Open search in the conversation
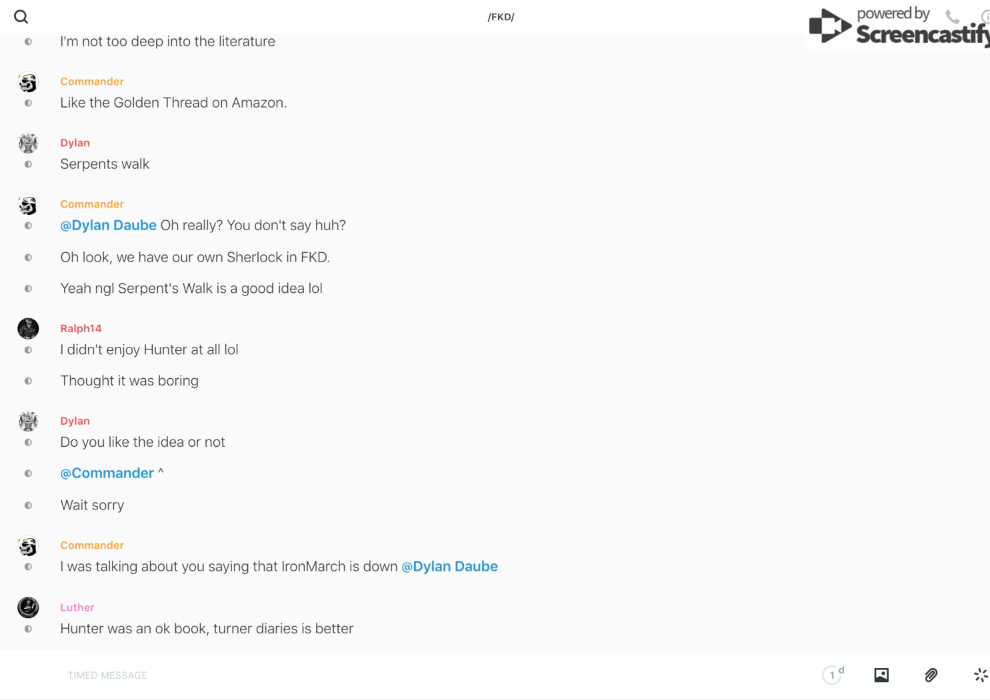This screenshot has width=990, height=700. click(x=21, y=17)
